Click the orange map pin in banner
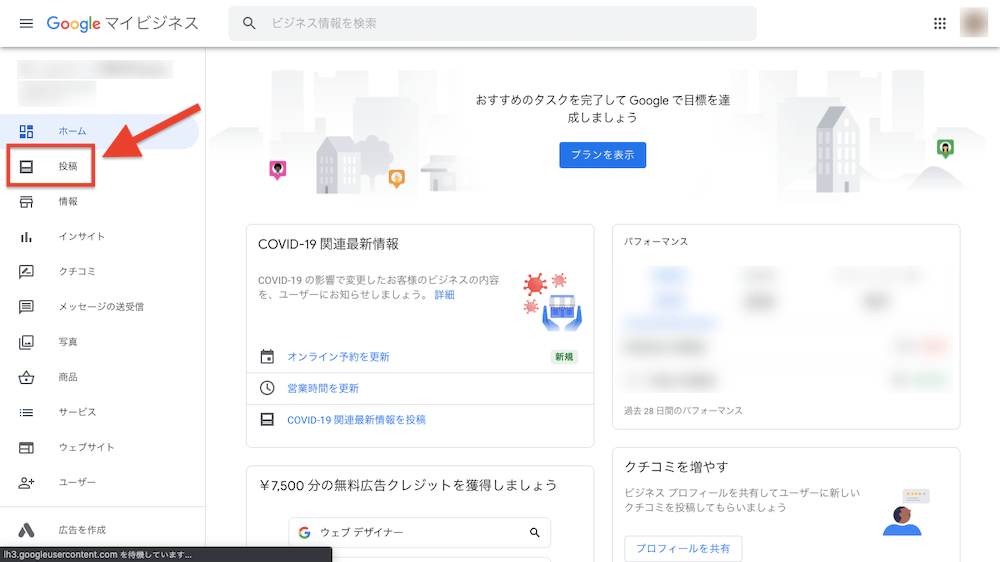The height and width of the screenshot is (562, 1000). coord(397,179)
